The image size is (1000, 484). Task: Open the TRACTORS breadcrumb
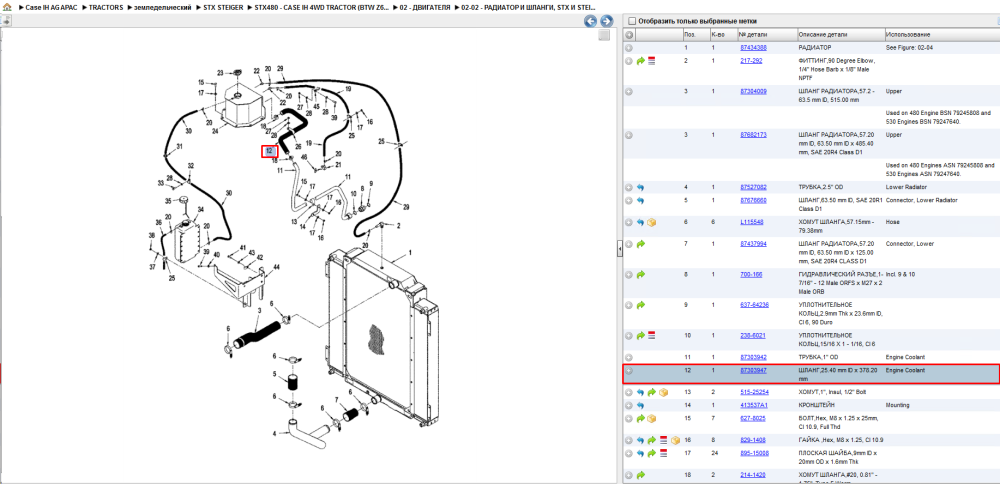(106, 6)
